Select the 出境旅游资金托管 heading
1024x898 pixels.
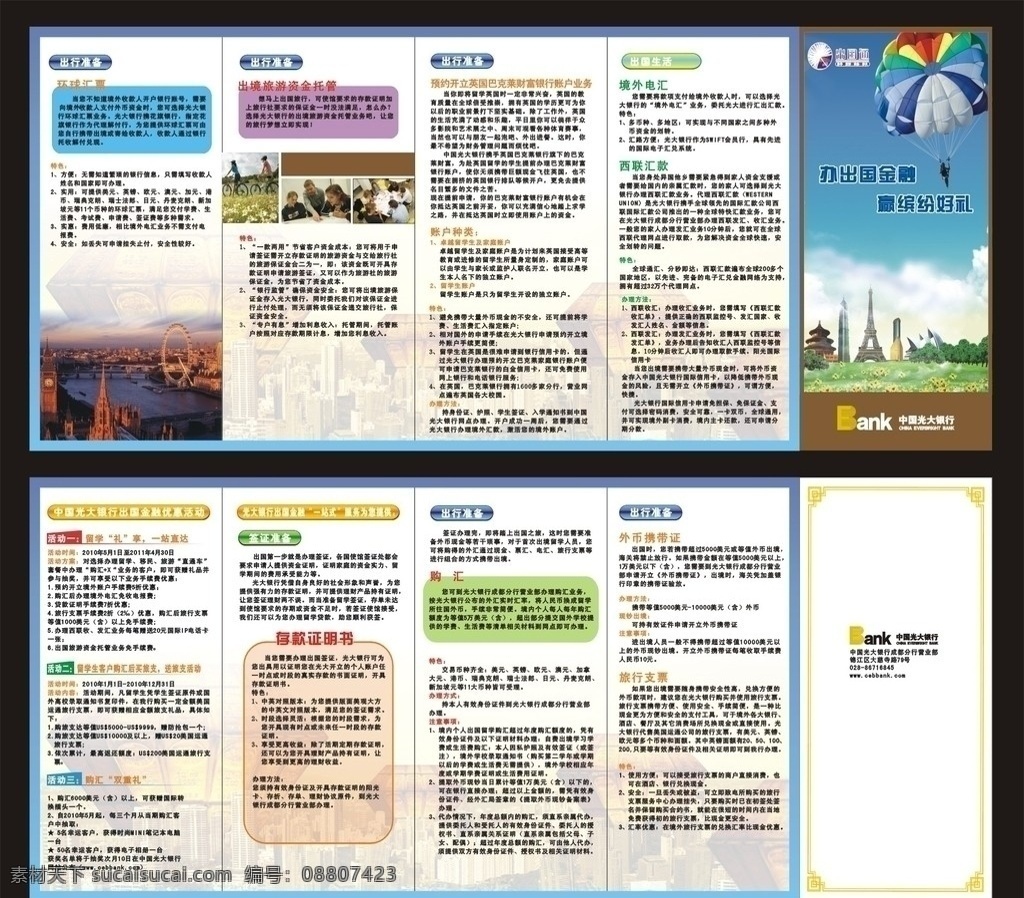pos(287,86)
